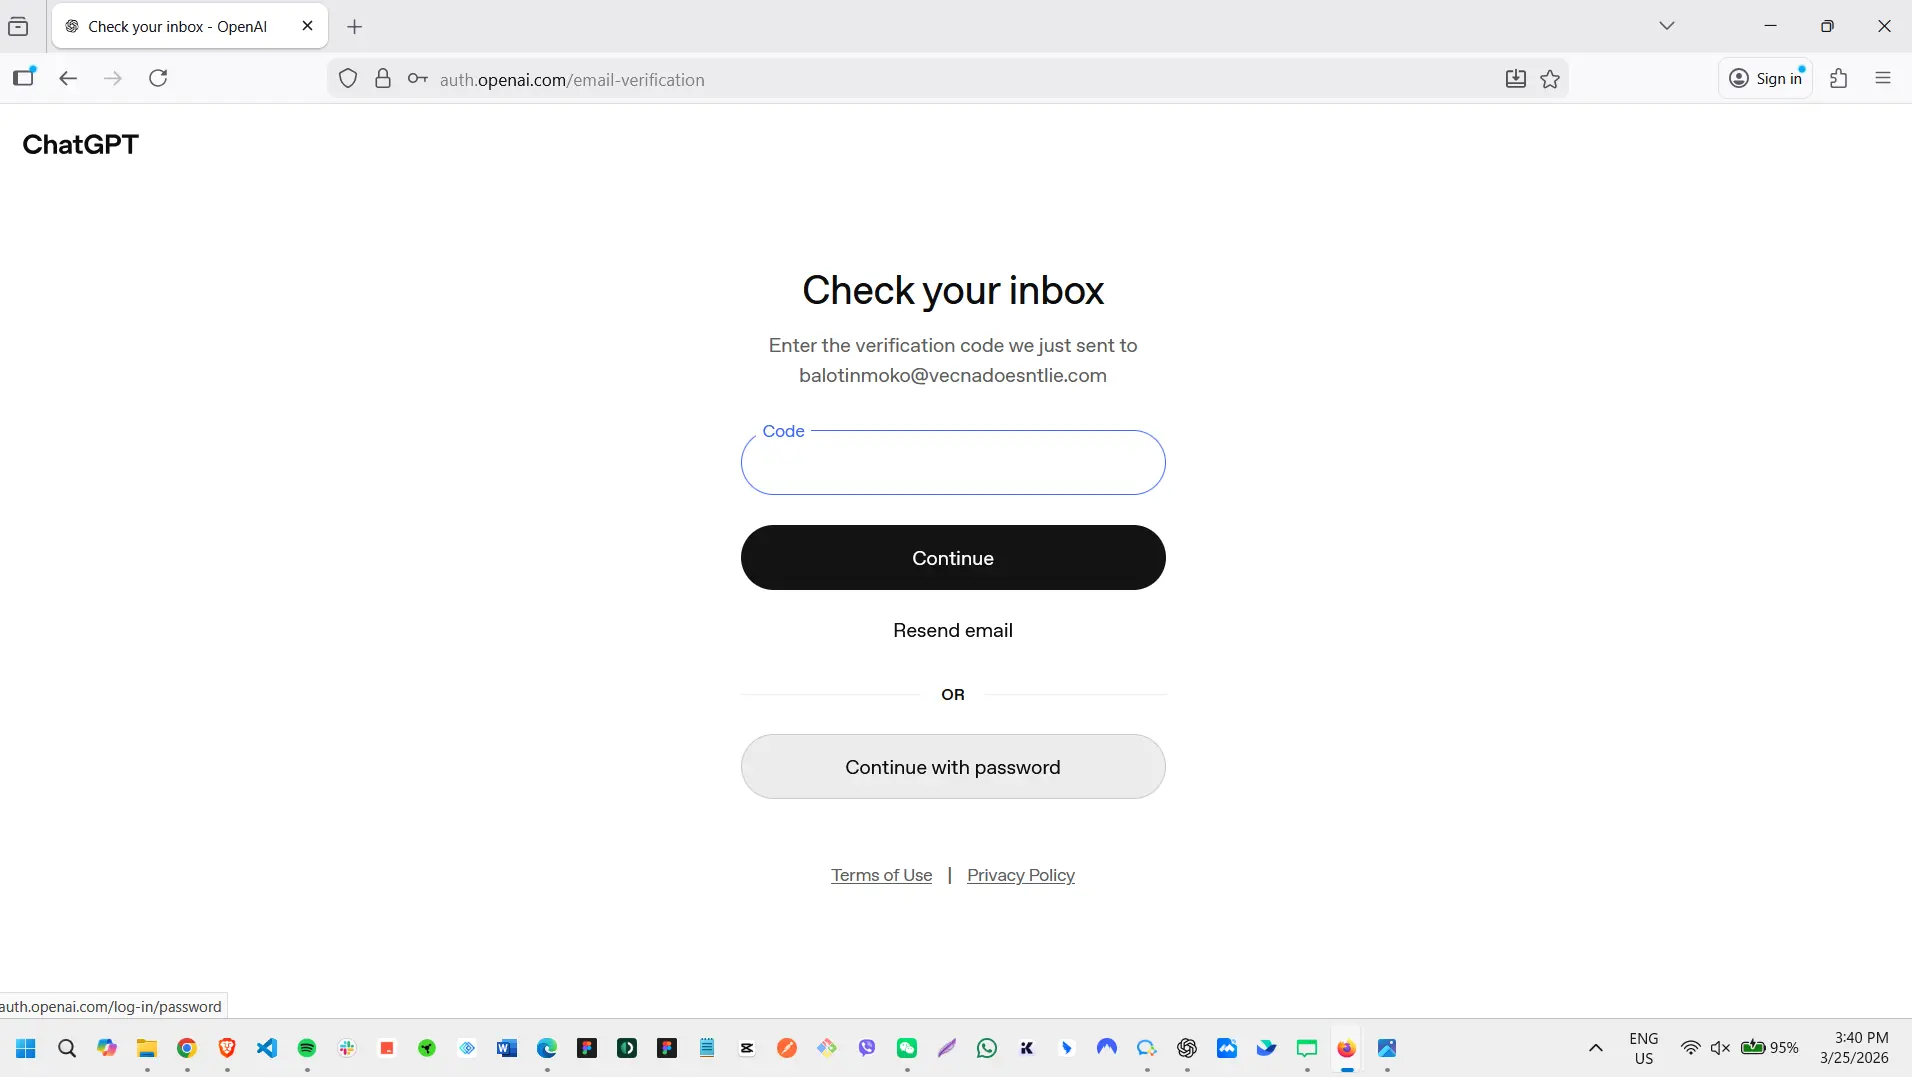Click the battery 95% indicator
The image size is (1912, 1077).
pos(1770,1048)
